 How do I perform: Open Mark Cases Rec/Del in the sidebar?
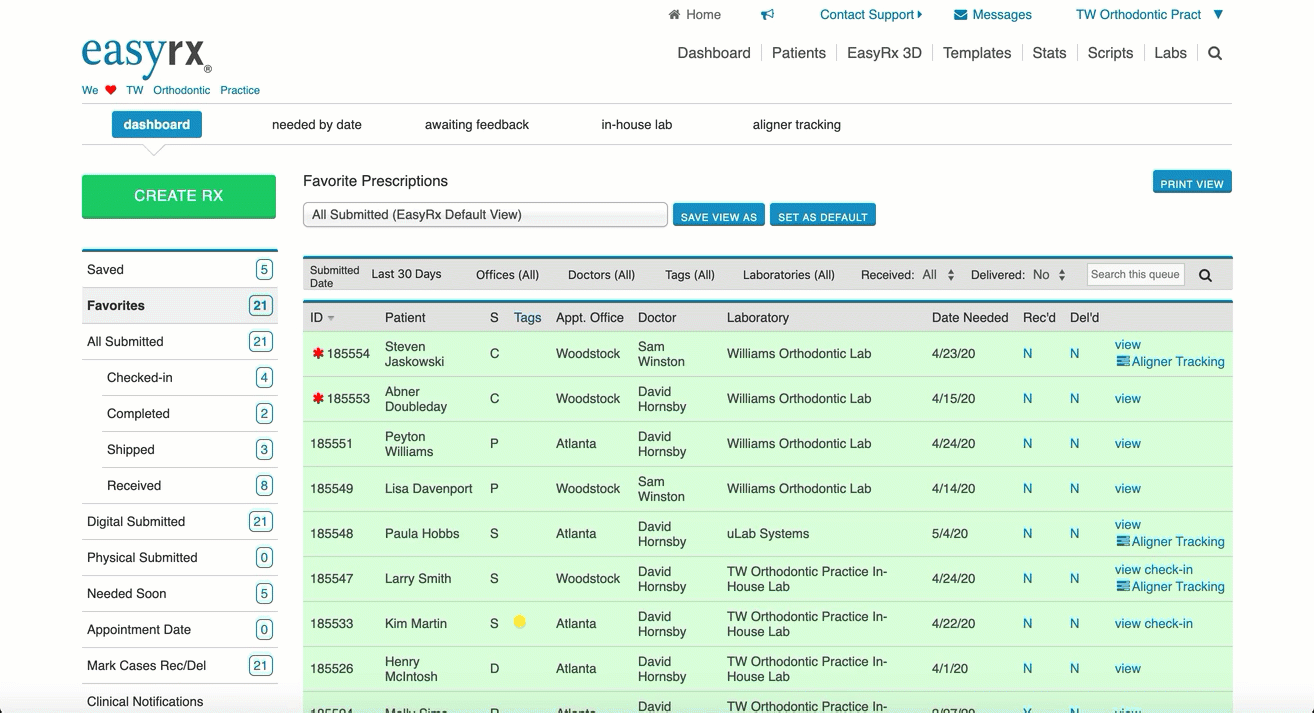[180, 666]
